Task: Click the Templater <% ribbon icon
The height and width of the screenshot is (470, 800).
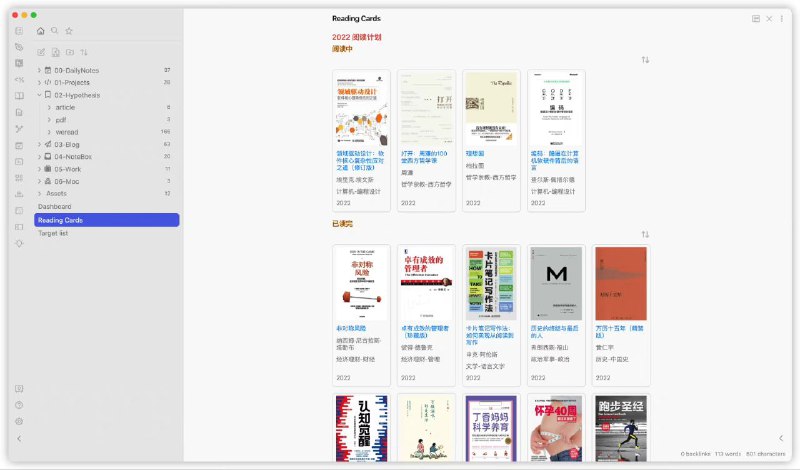Action: [x=19, y=80]
